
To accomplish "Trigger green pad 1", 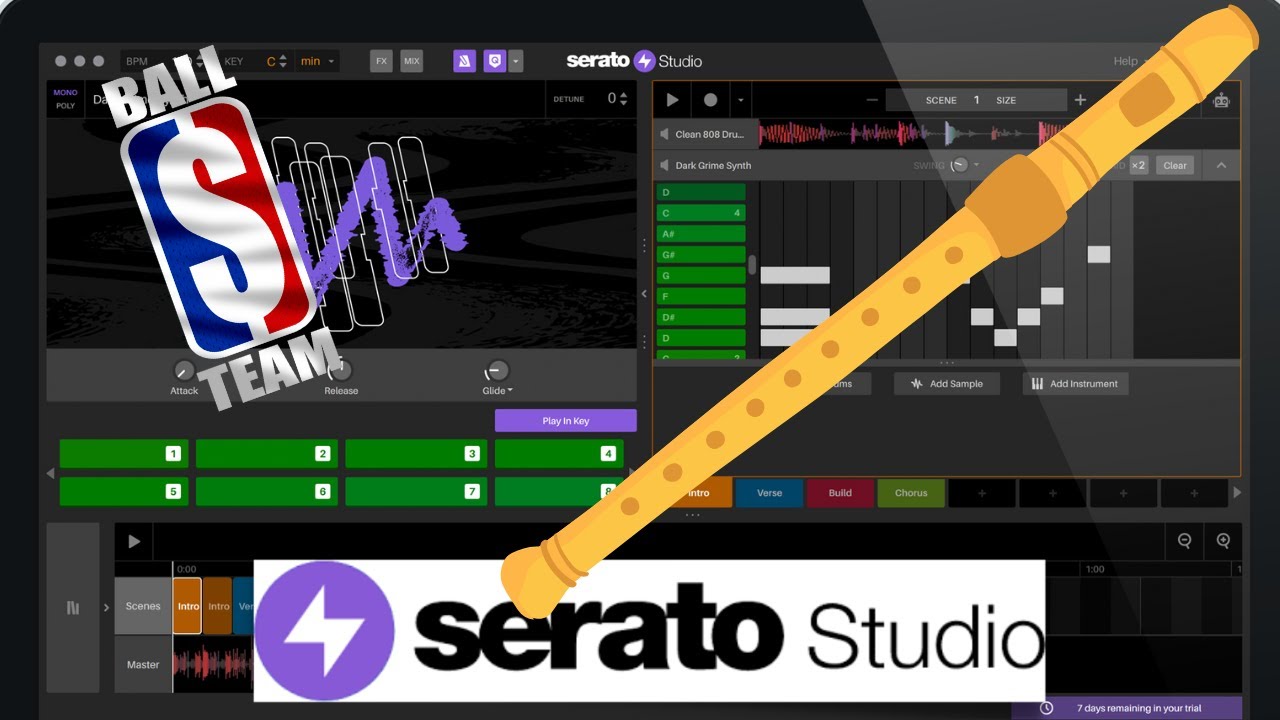I will click(124, 454).
